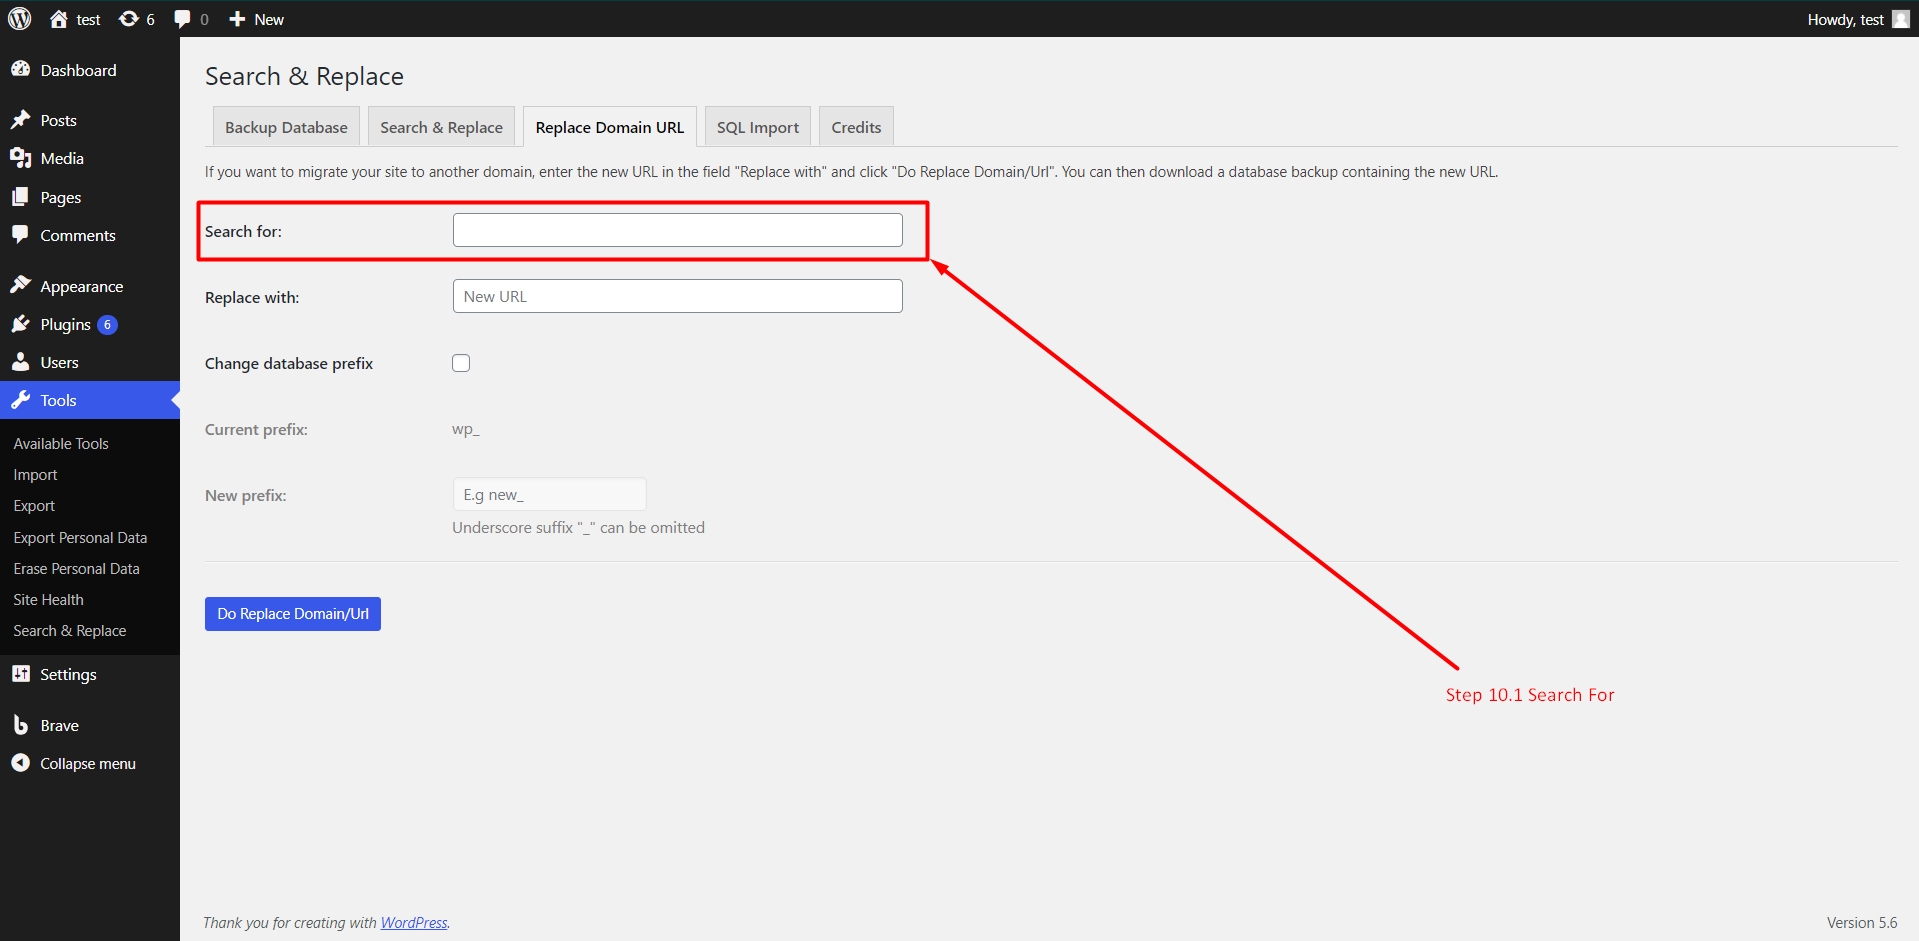This screenshot has height=941, width=1919.
Task: Go to the Users menu label
Action: click(x=59, y=362)
